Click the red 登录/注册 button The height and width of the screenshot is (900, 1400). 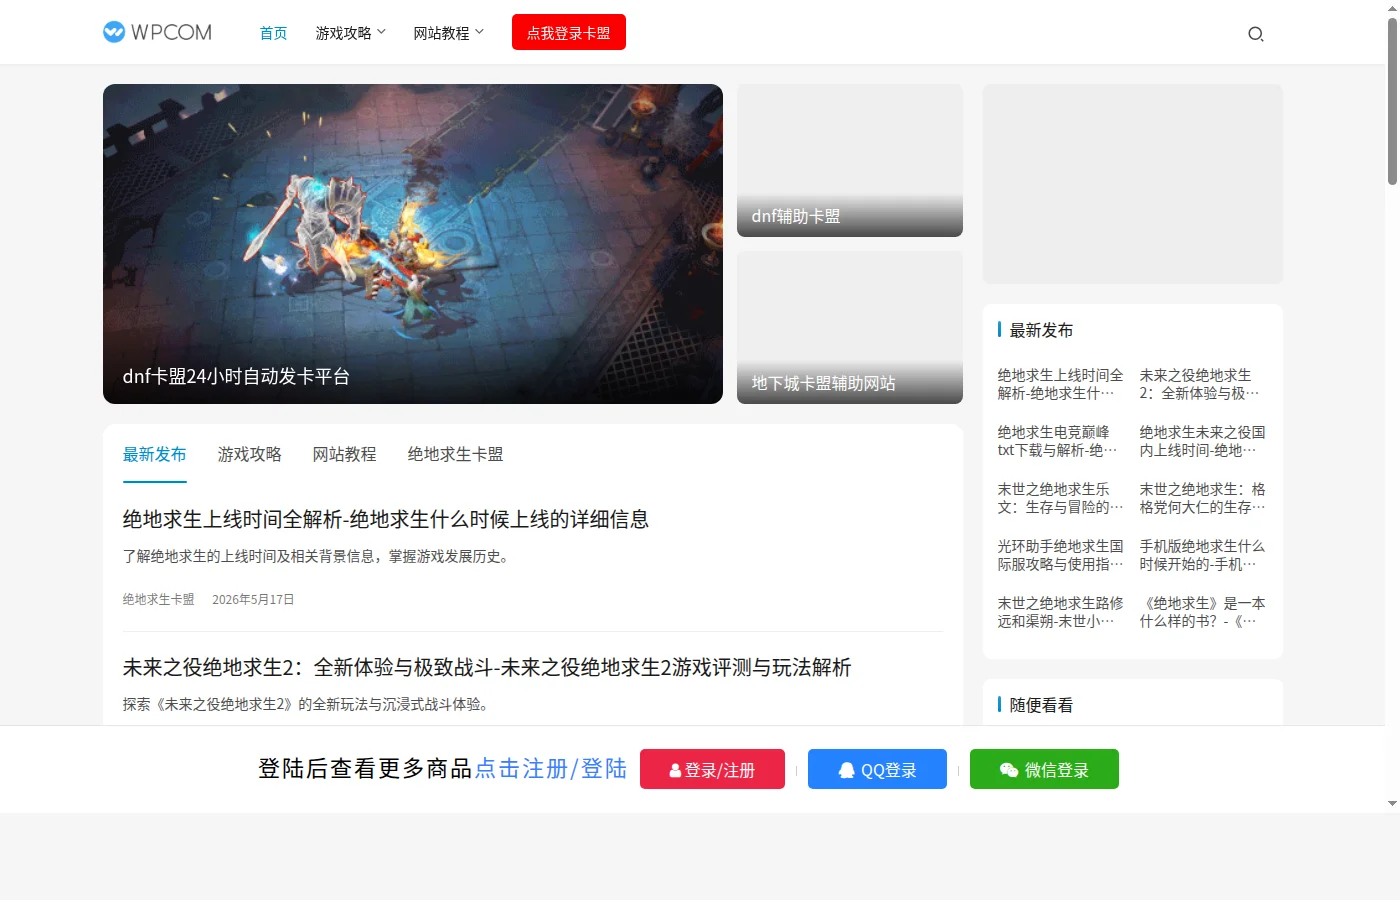tap(712, 769)
